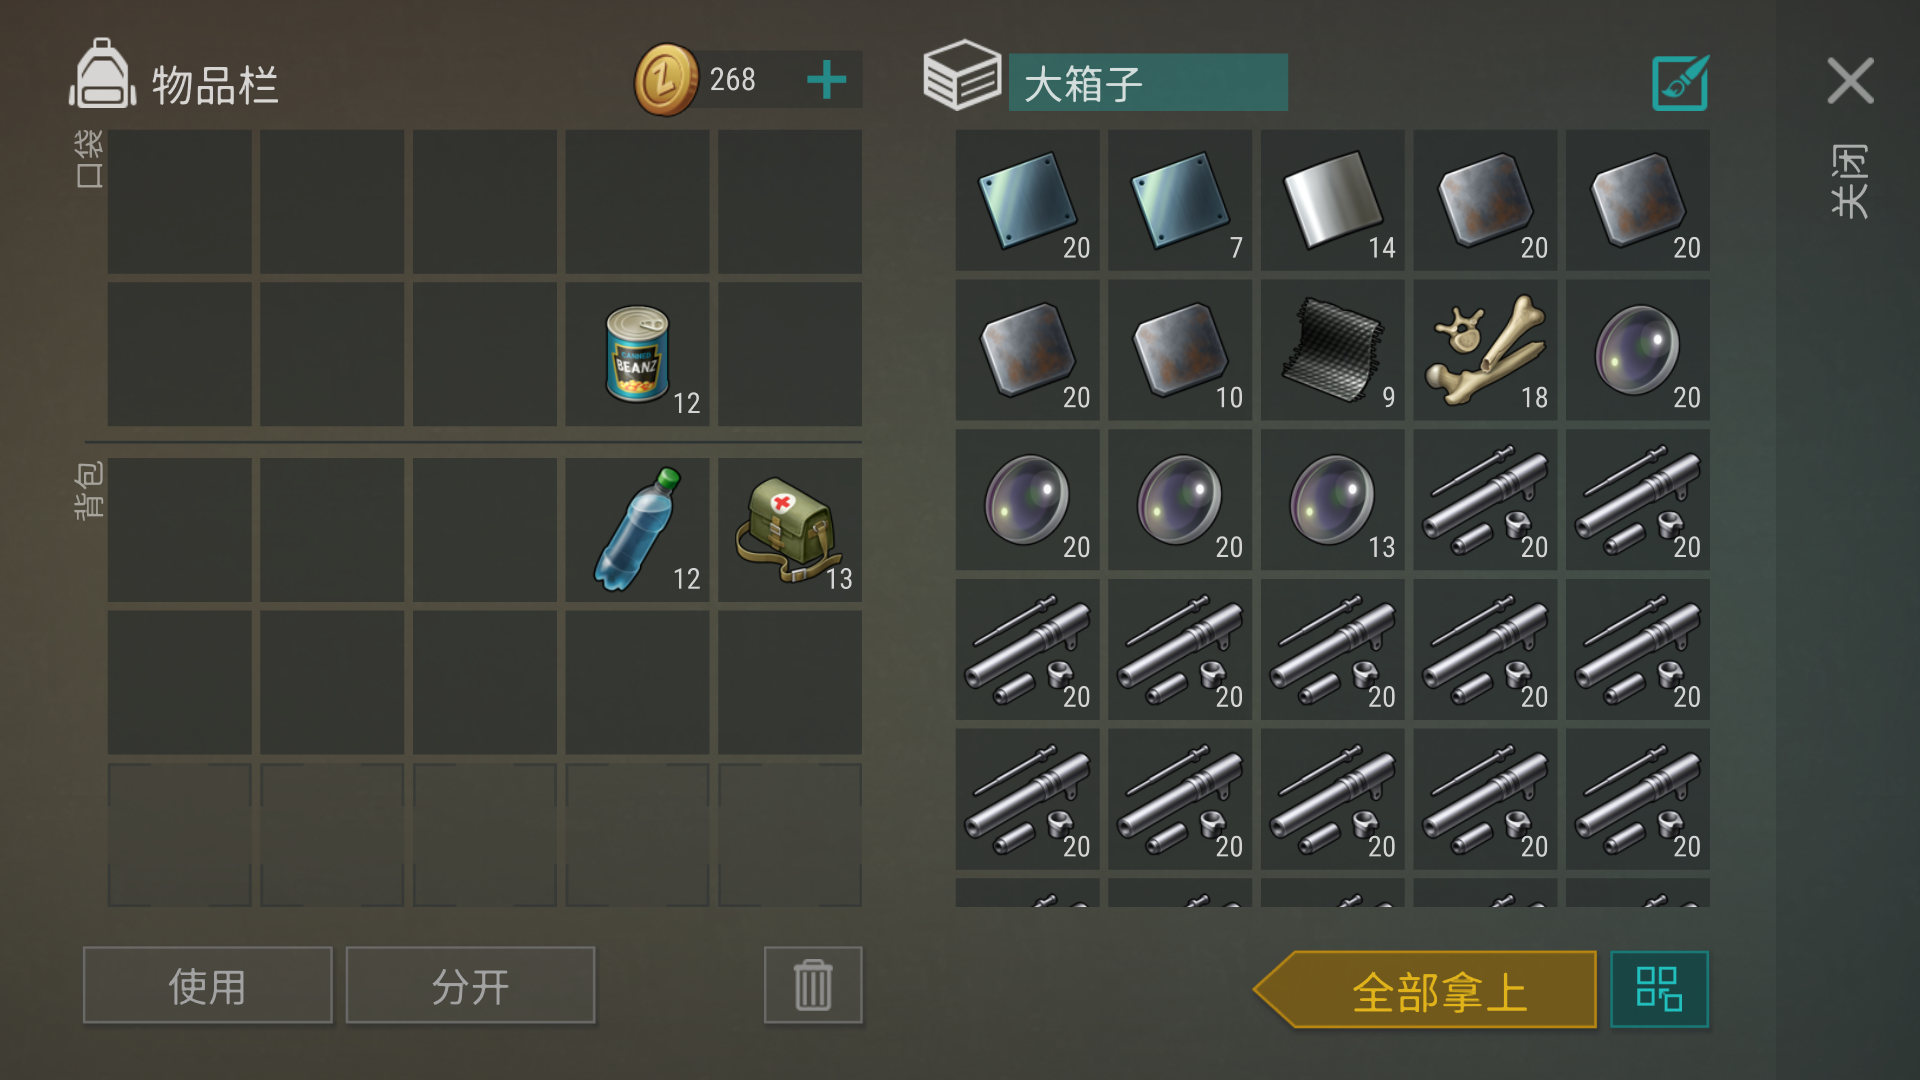This screenshot has height=1080, width=1920.
Task: Select the cloth mesh stack of 9
Action: [x=1332, y=350]
